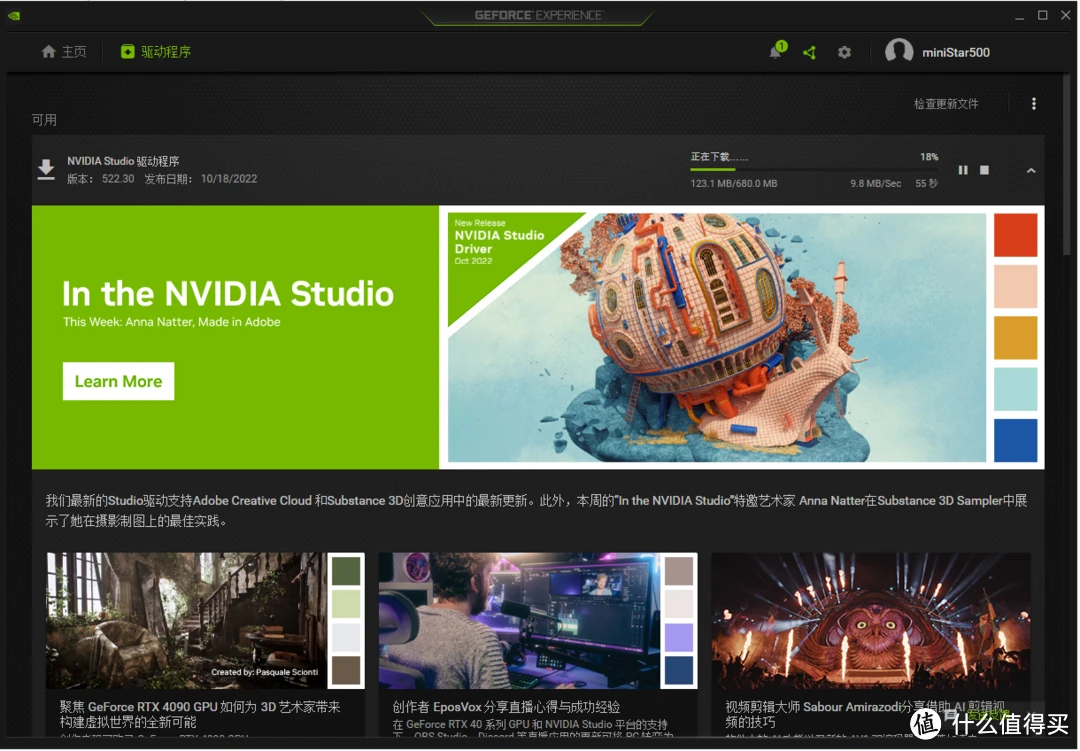Open the three-dot more options menu

click(x=1034, y=103)
